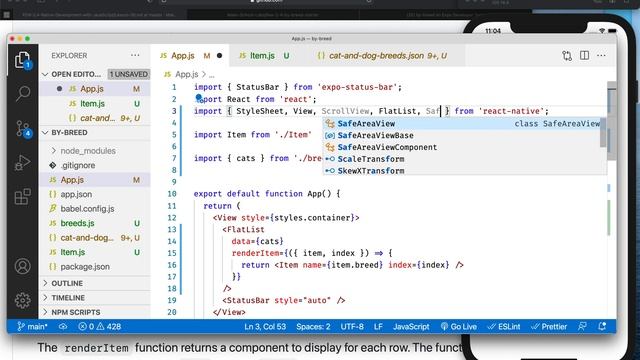
Task: Click line number 10 in gutter
Action: click(x=172, y=194)
